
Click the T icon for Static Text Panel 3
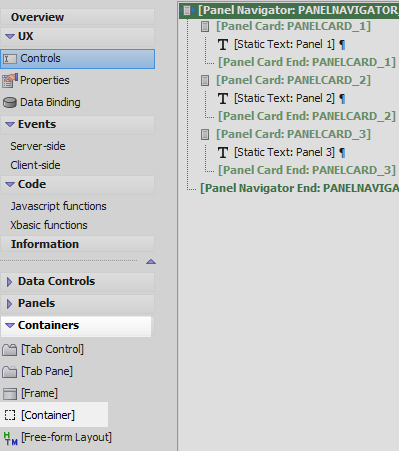coord(223,153)
